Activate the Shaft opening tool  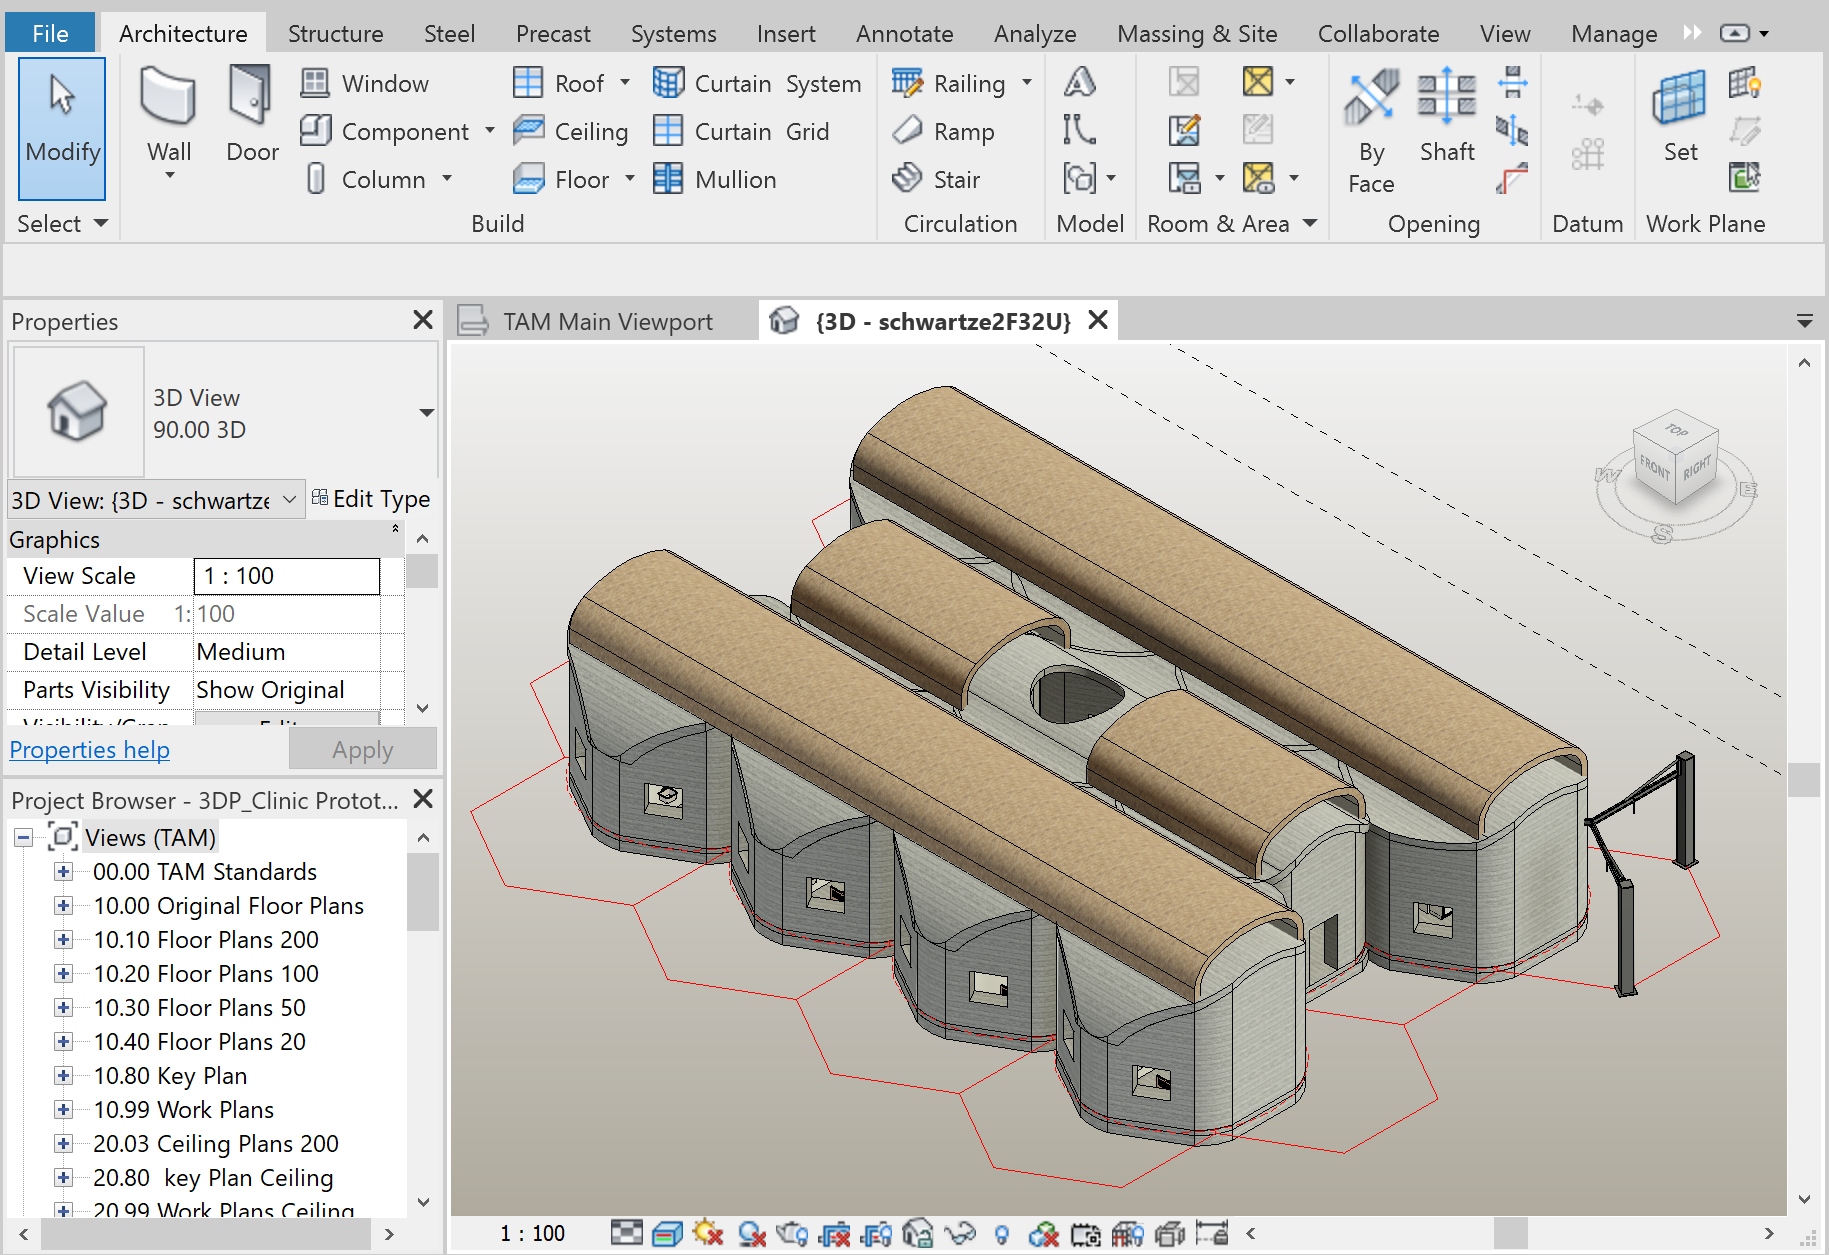coord(1446,118)
